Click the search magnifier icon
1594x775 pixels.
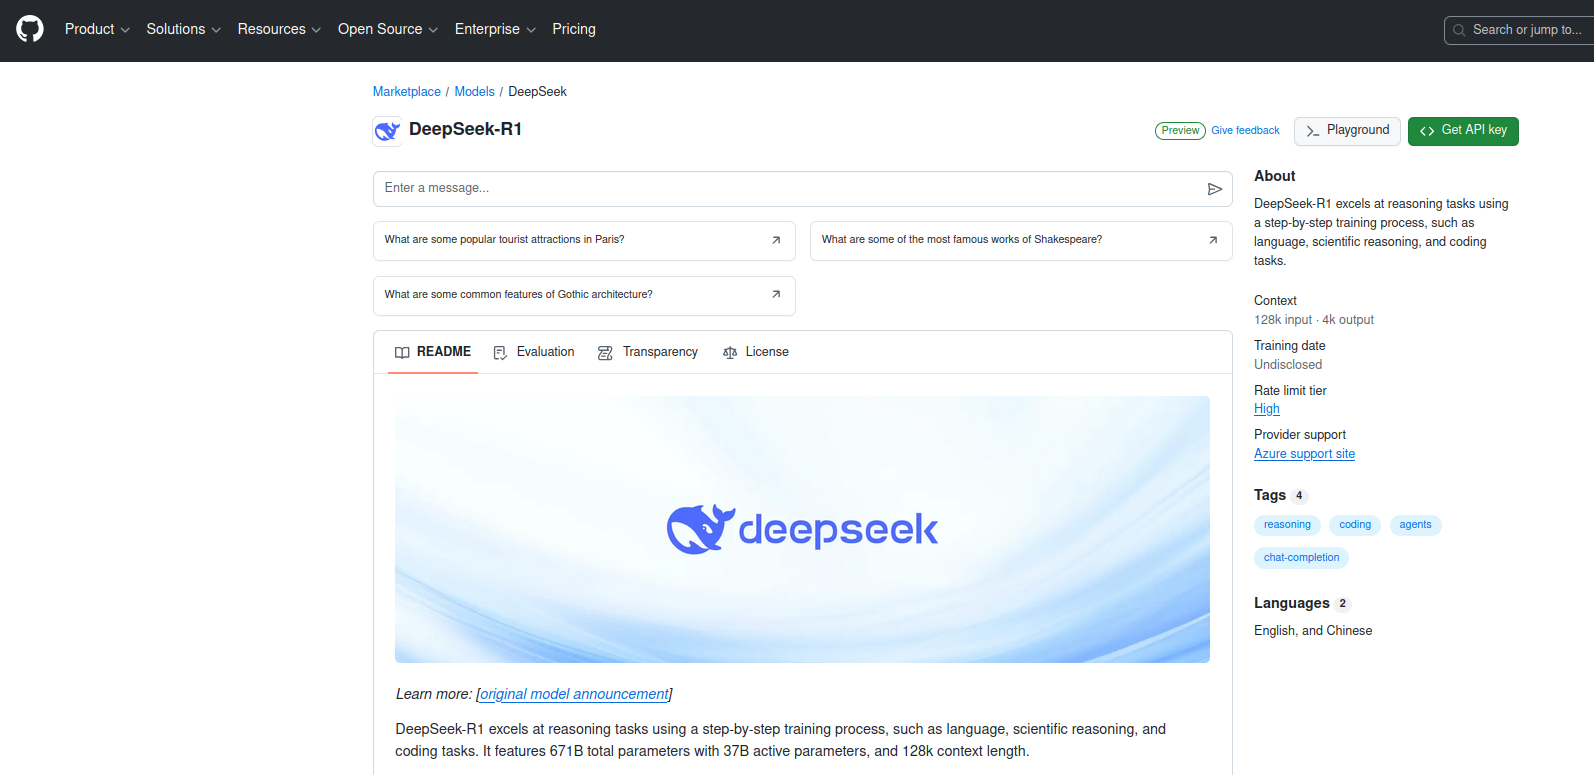1459,30
